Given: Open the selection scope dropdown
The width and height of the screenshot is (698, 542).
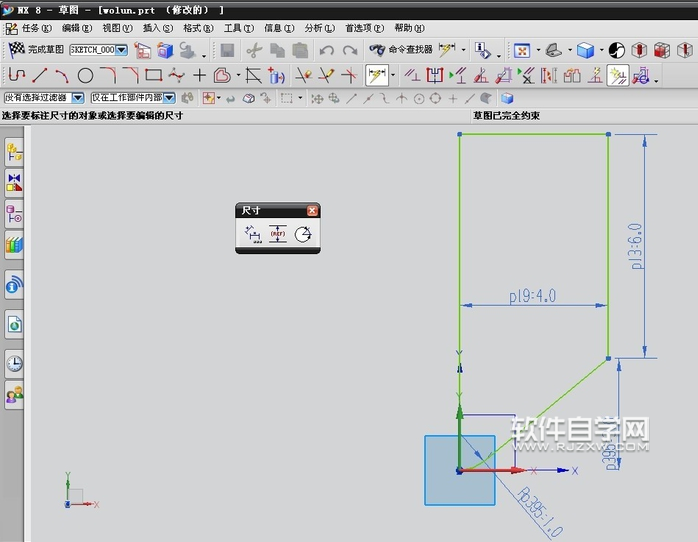Looking at the screenshot, I should (168, 98).
